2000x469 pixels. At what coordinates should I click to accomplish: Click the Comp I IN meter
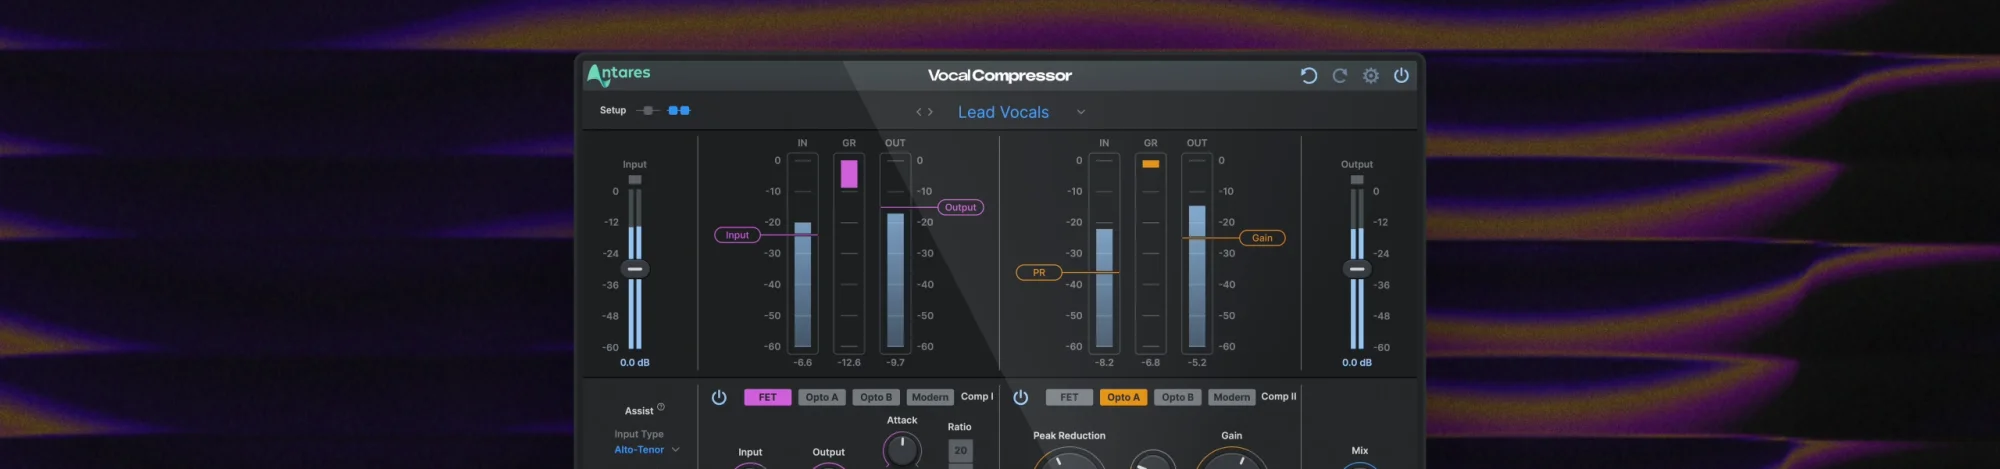[803, 253]
